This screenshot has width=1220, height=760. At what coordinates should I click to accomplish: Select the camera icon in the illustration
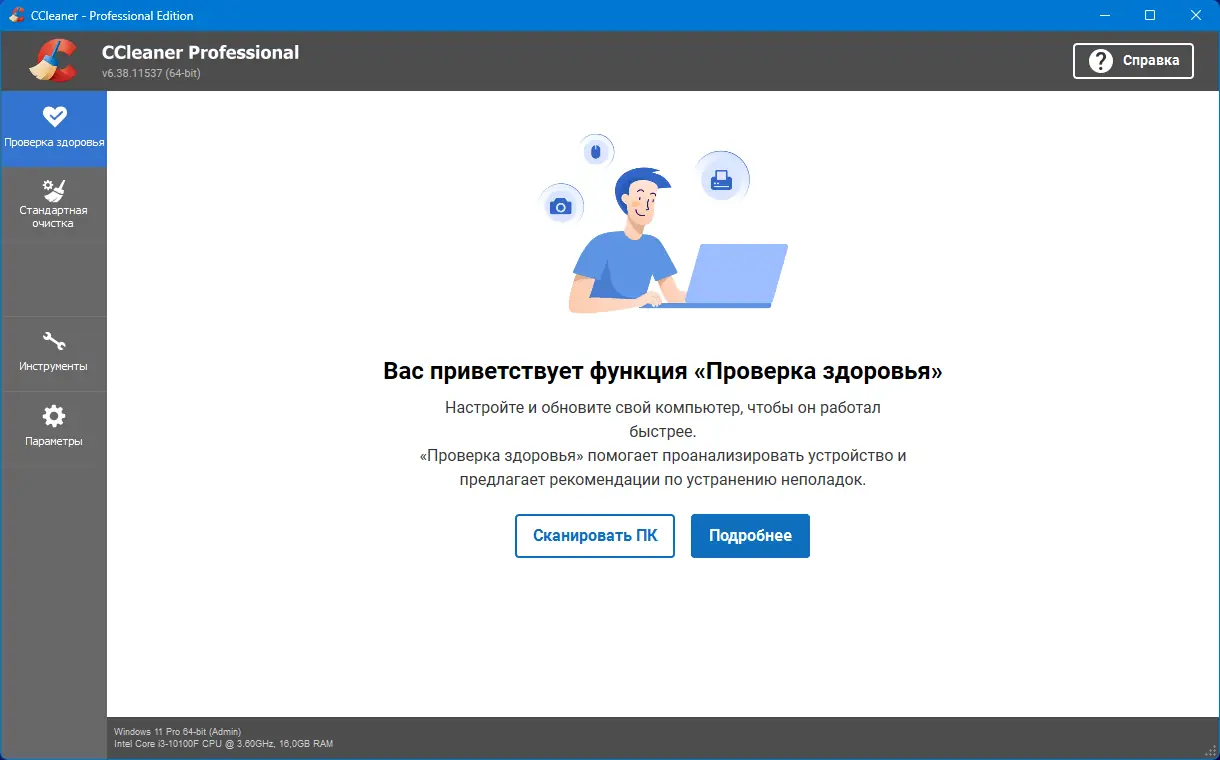tap(562, 206)
